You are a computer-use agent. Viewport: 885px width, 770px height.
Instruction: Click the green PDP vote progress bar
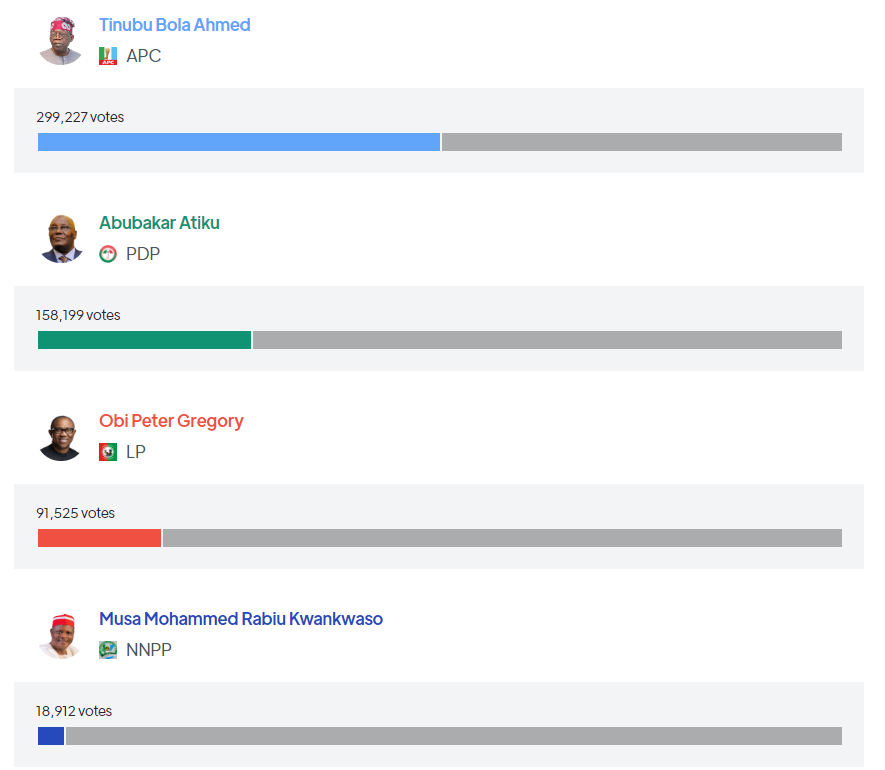(144, 340)
